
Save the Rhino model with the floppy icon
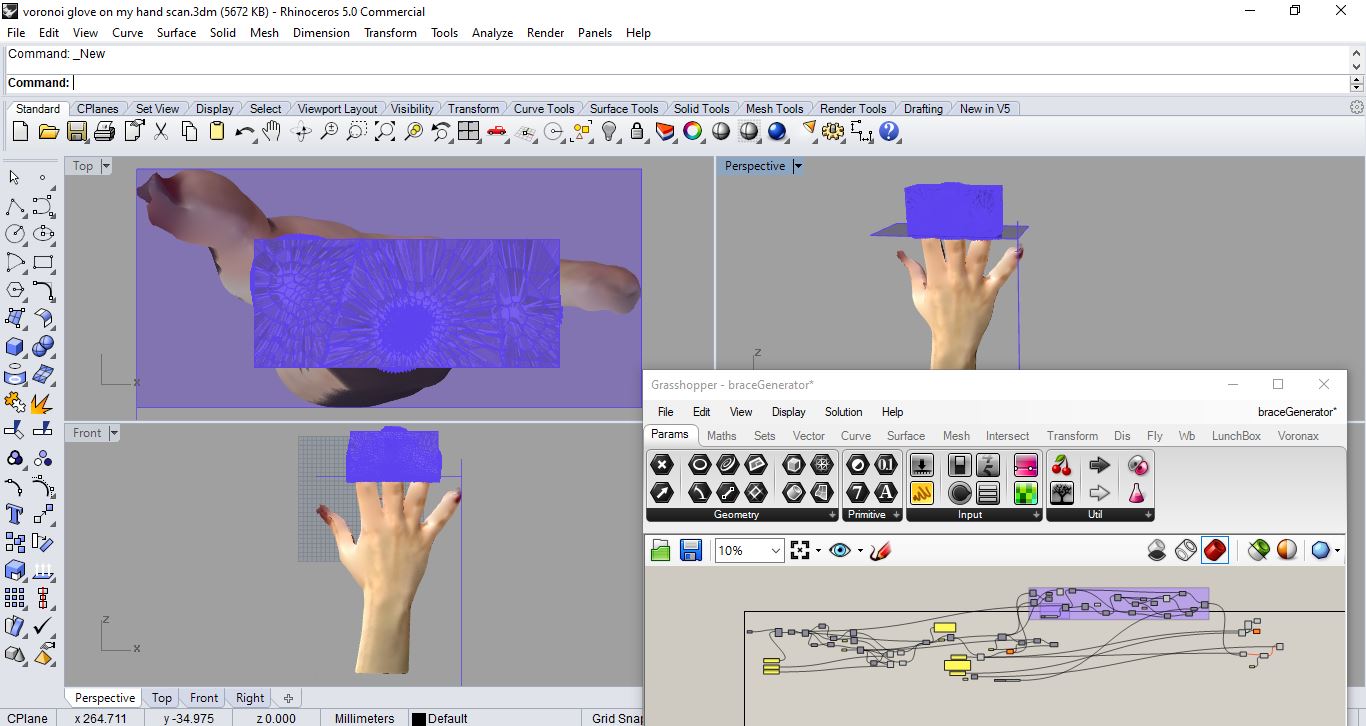76,131
